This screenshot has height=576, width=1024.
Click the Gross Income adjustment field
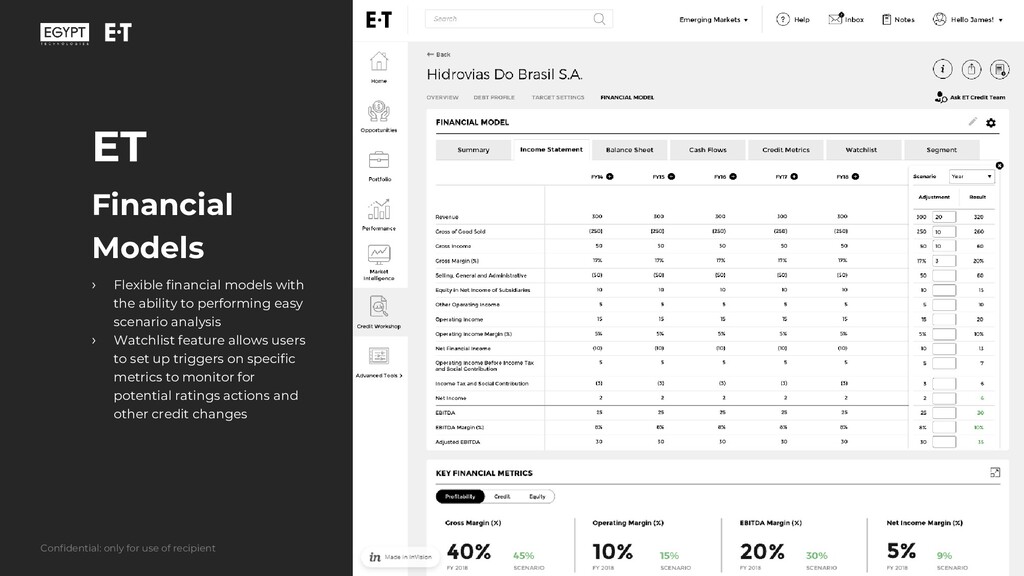point(944,246)
